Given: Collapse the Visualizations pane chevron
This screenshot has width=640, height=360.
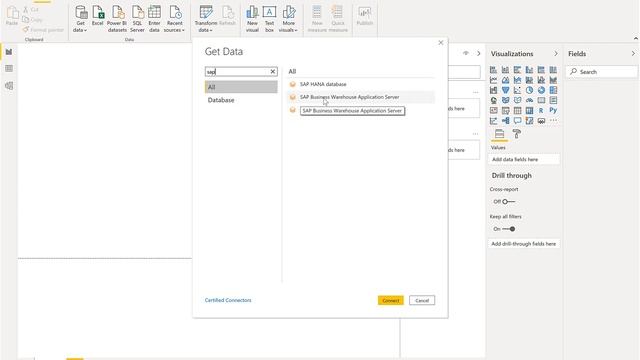Looking at the screenshot, I should pyautogui.click(x=556, y=54).
